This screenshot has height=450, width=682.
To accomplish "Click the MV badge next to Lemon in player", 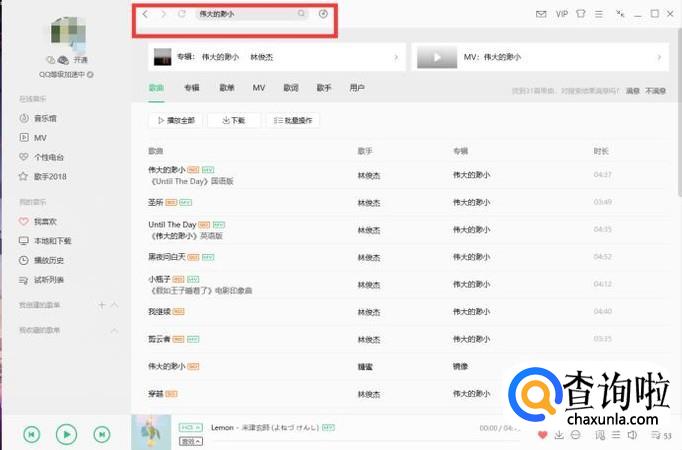I will click(x=329, y=428).
